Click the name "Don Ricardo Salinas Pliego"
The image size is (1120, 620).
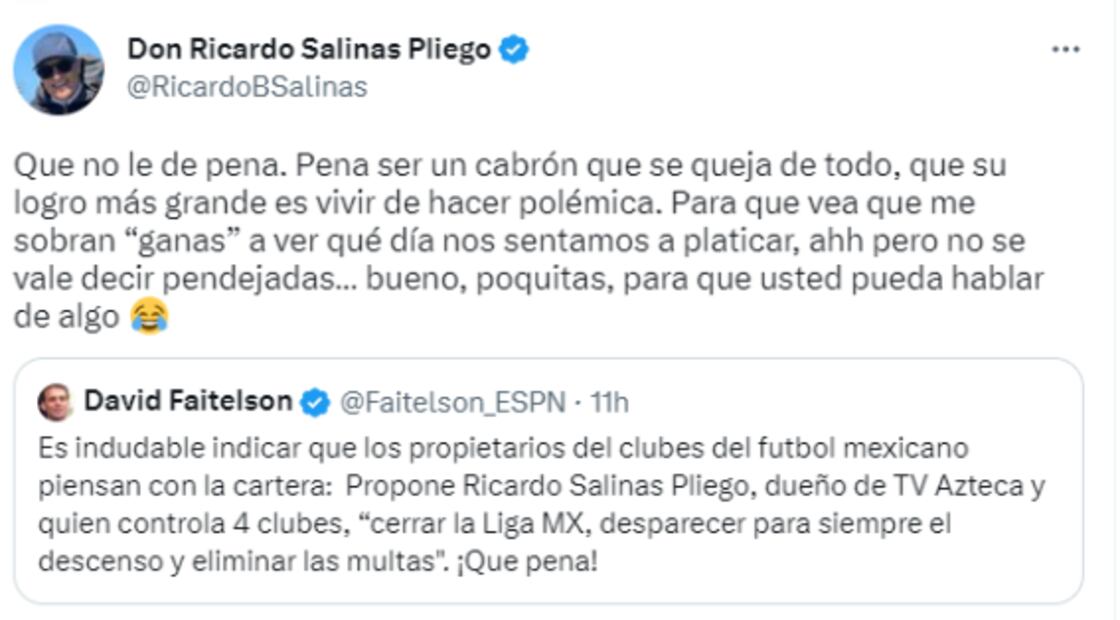click(x=309, y=49)
